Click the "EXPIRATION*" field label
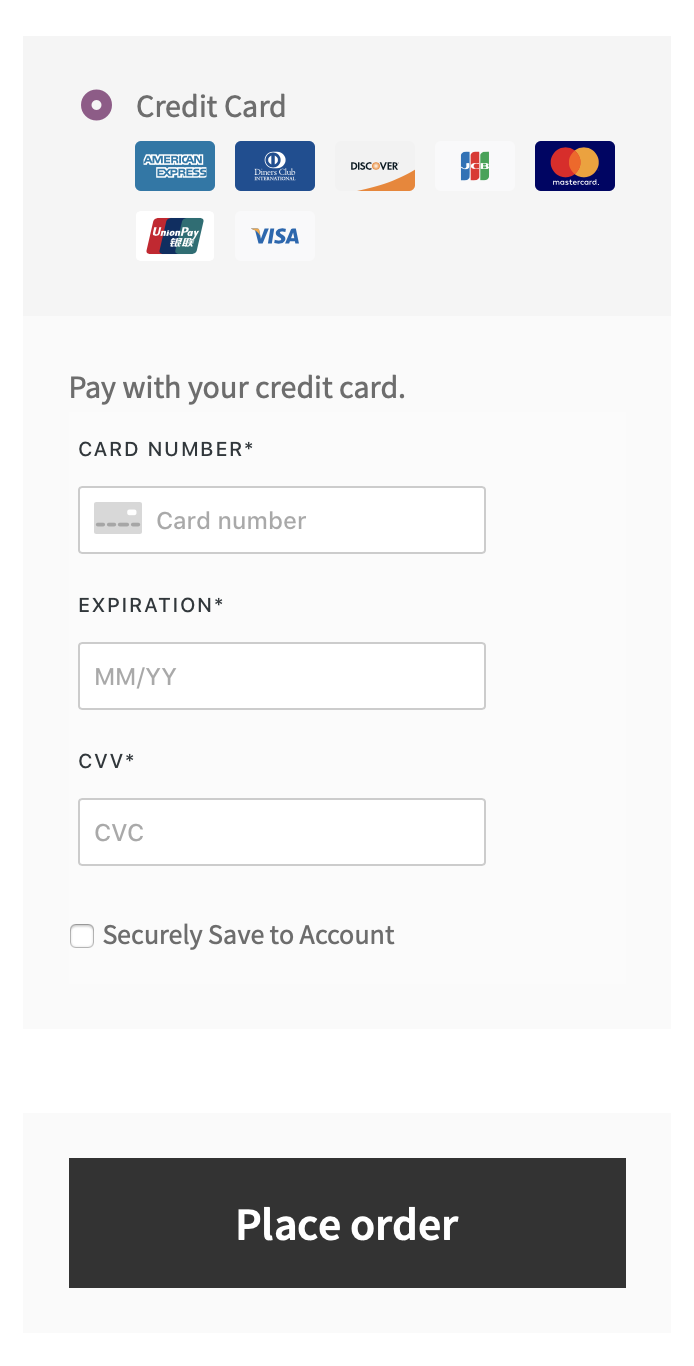Screen dimensions: 694x1366 coord(151,605)
